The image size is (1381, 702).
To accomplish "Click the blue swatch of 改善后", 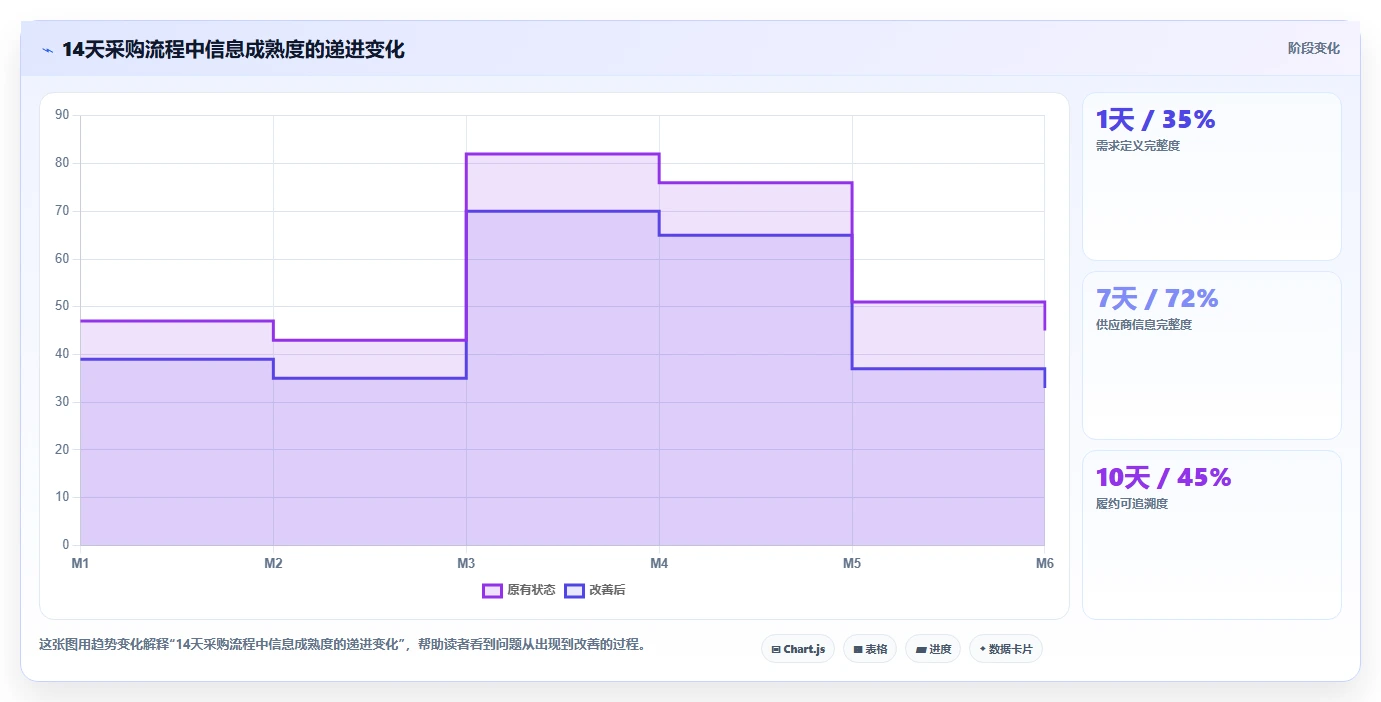I will point(574,590).
